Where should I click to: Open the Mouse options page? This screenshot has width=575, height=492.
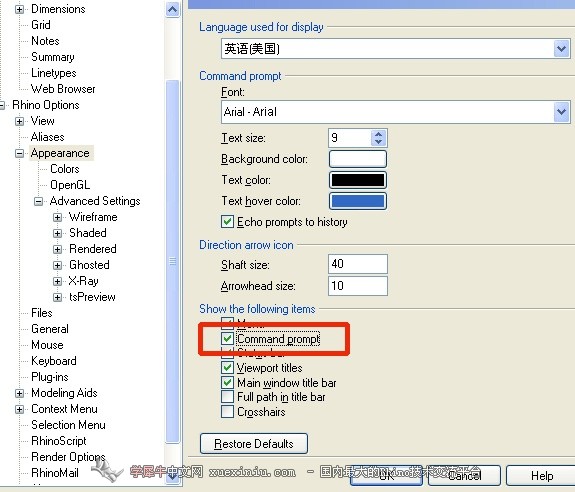point(47,345)
